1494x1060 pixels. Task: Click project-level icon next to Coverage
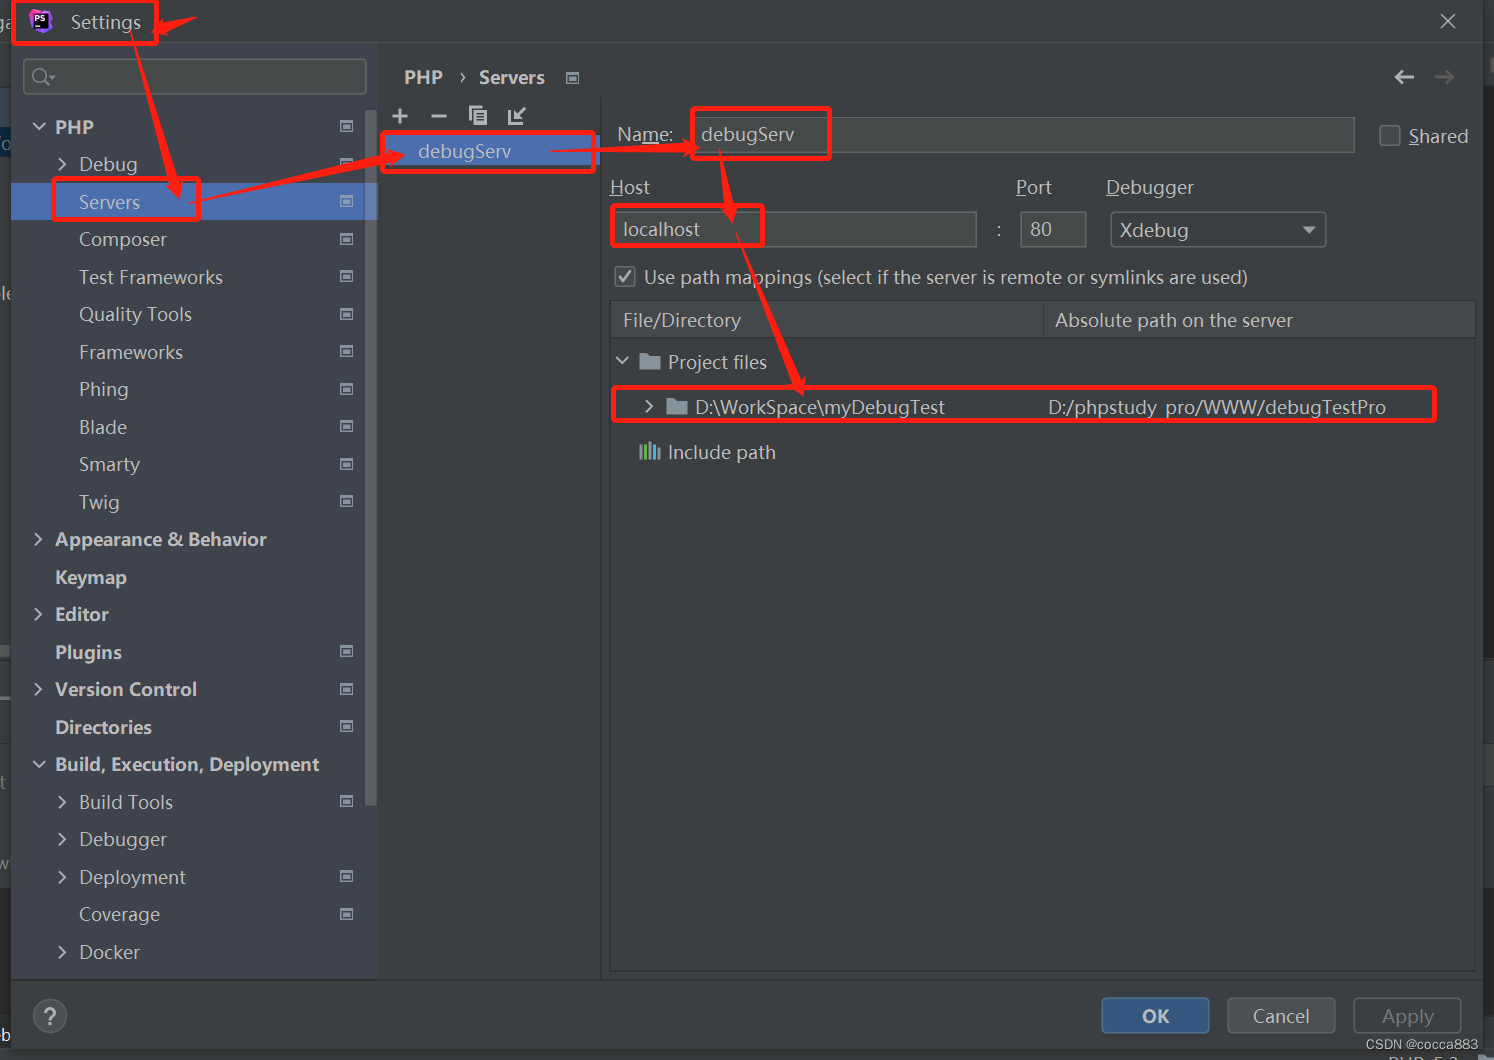tap(346, 914)
